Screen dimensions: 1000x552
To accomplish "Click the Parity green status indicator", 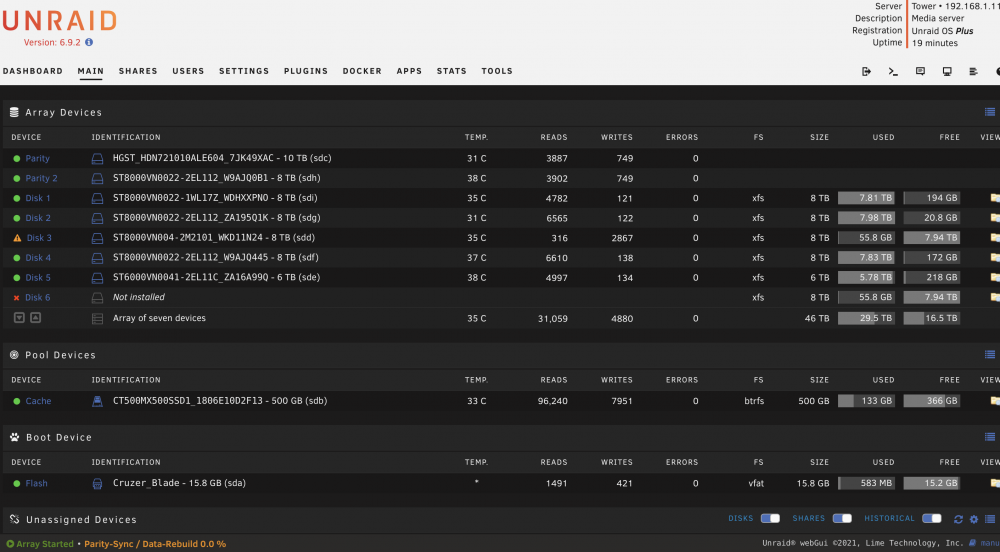I will (x=17, y=159).
